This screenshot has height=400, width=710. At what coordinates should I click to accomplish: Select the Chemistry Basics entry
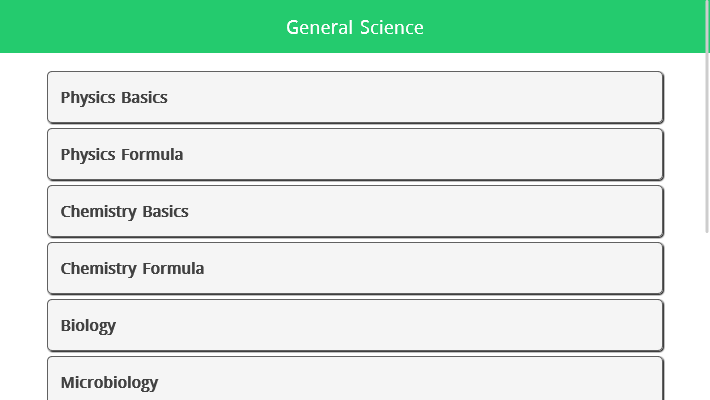click(355, 211)
